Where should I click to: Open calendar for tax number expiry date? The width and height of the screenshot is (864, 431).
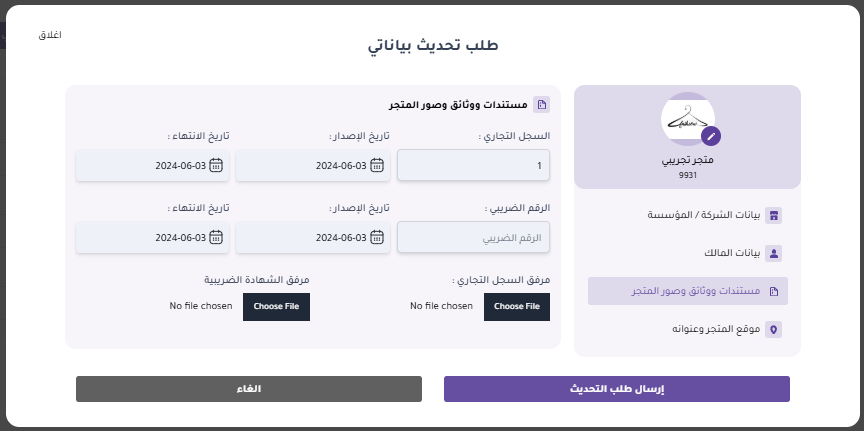(215, 238)
